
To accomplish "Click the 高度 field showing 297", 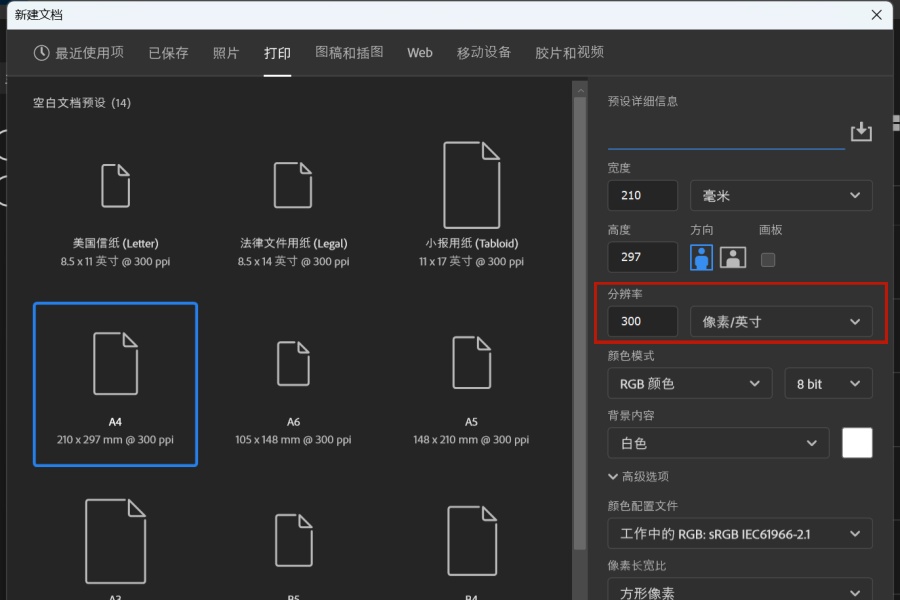I will (642, 257).
